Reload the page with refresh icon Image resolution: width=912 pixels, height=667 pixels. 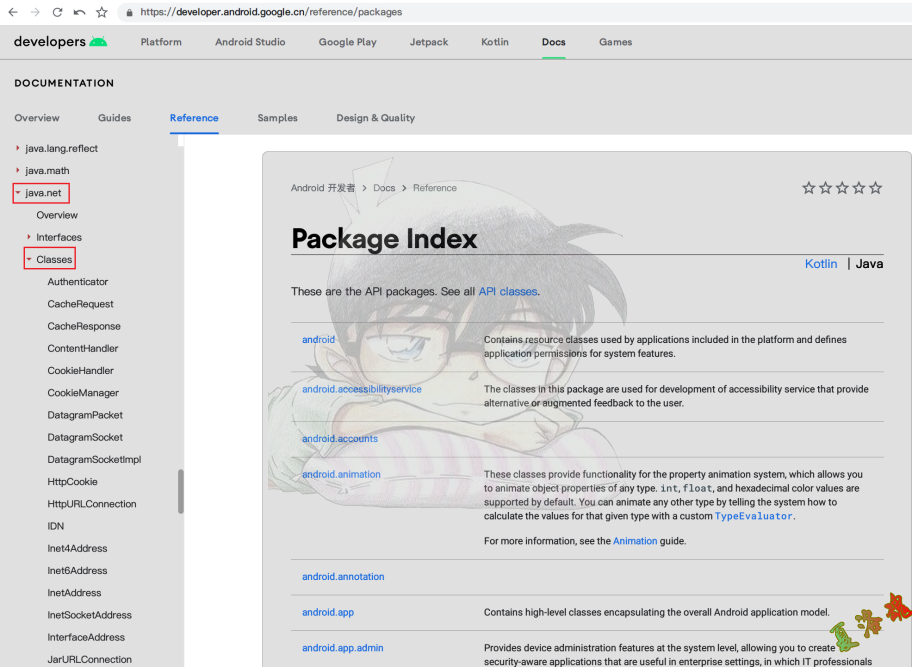[57, 13]
